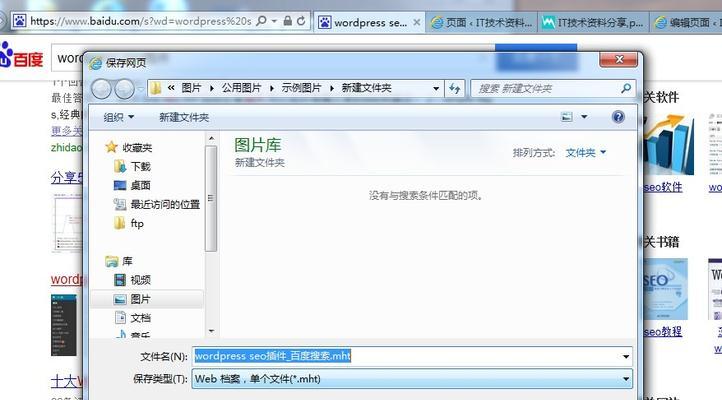The width and height of the screenshot is (722, 400).
Task: Click the dark screenshot thumbnail on Baidu results
Action: pos(64,325)
